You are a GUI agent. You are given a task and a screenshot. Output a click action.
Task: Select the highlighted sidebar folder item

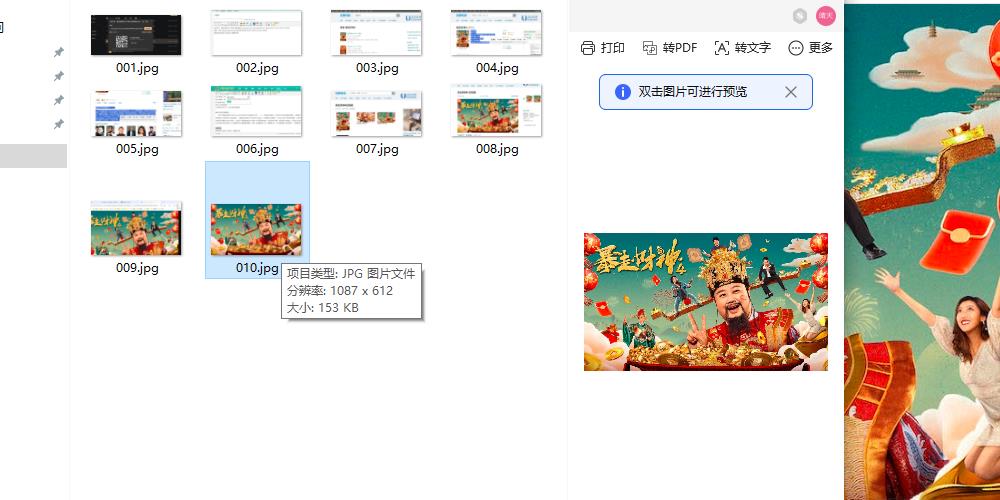(x=33, y=156)
